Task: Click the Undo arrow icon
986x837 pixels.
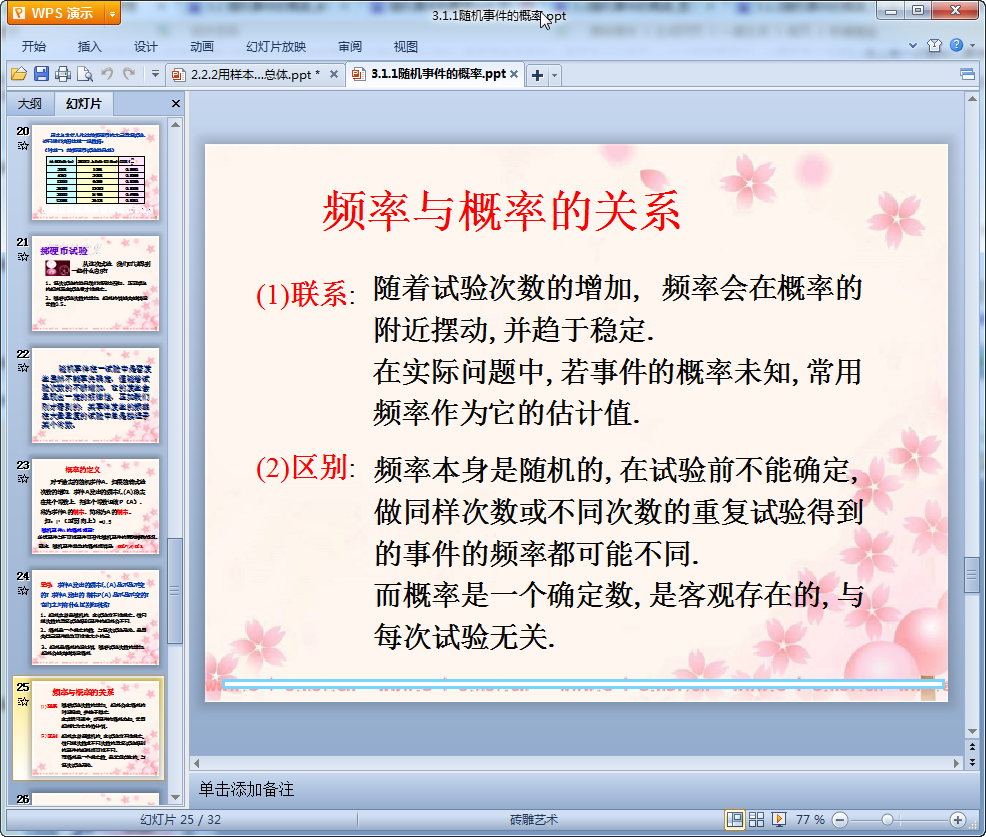Action: coord(108,74)
